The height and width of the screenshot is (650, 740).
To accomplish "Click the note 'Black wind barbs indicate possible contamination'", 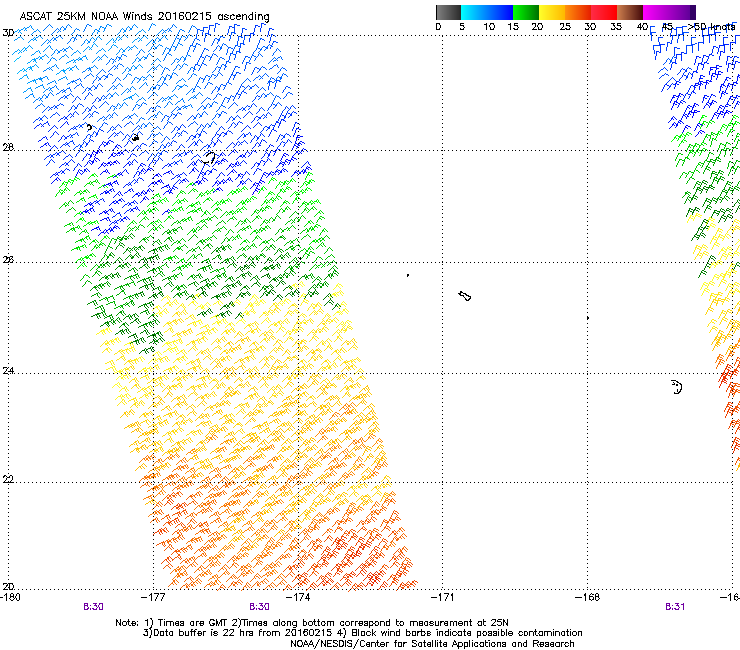I will click(467, 633).
